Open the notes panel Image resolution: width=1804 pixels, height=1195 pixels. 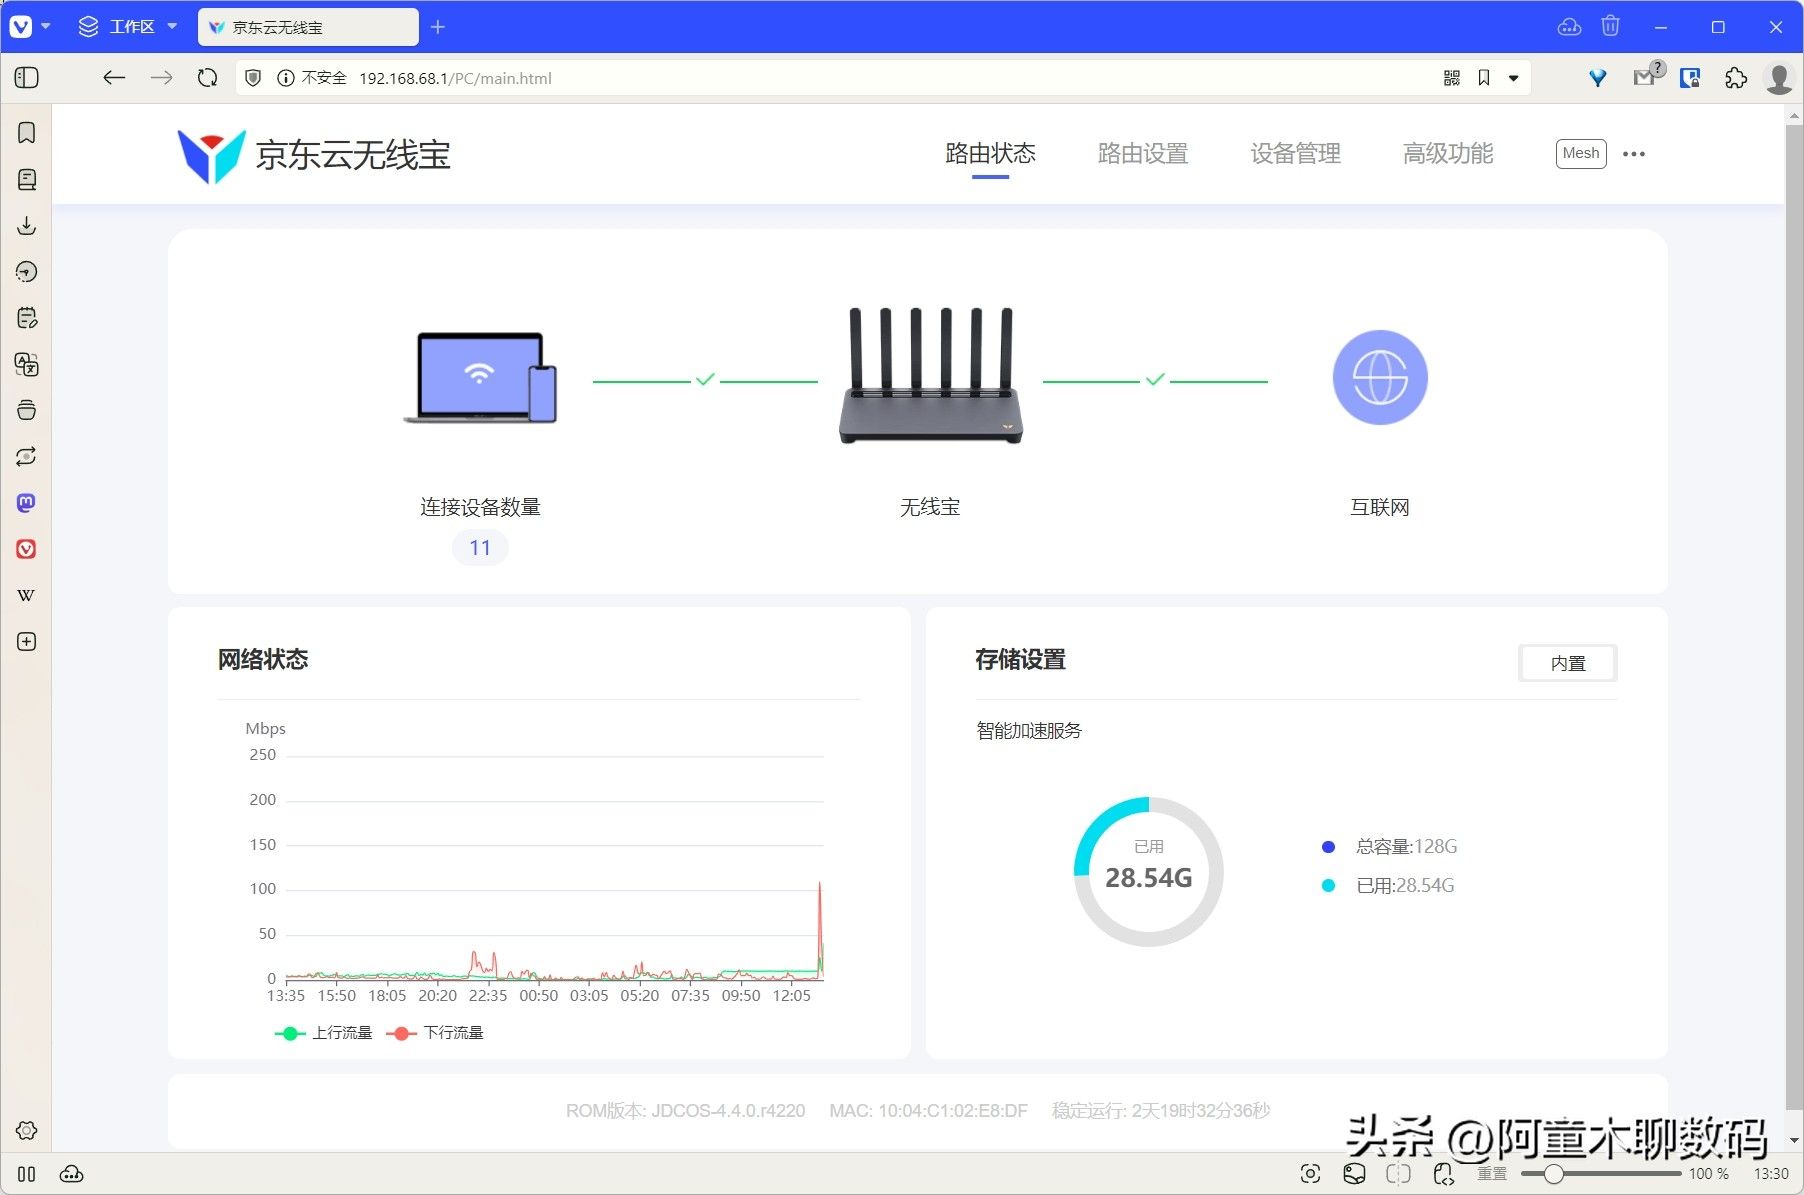click(27, 318)
